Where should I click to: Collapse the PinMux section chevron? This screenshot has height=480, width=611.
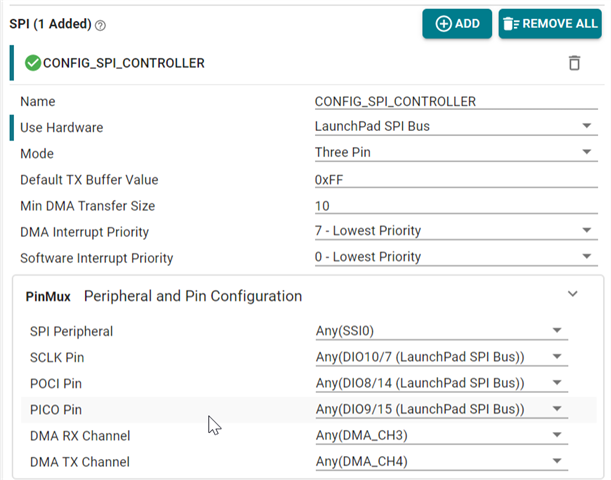pos(573,294)
